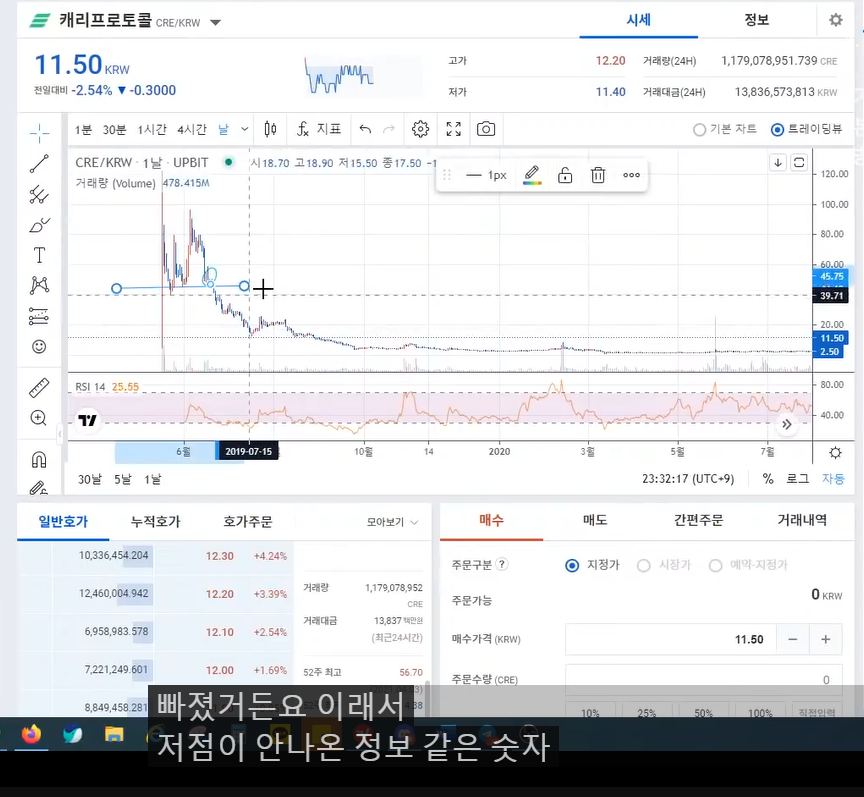Select the trend line drawing tool
The height and width of the screenshot is (797, 864).
(39, 164)
